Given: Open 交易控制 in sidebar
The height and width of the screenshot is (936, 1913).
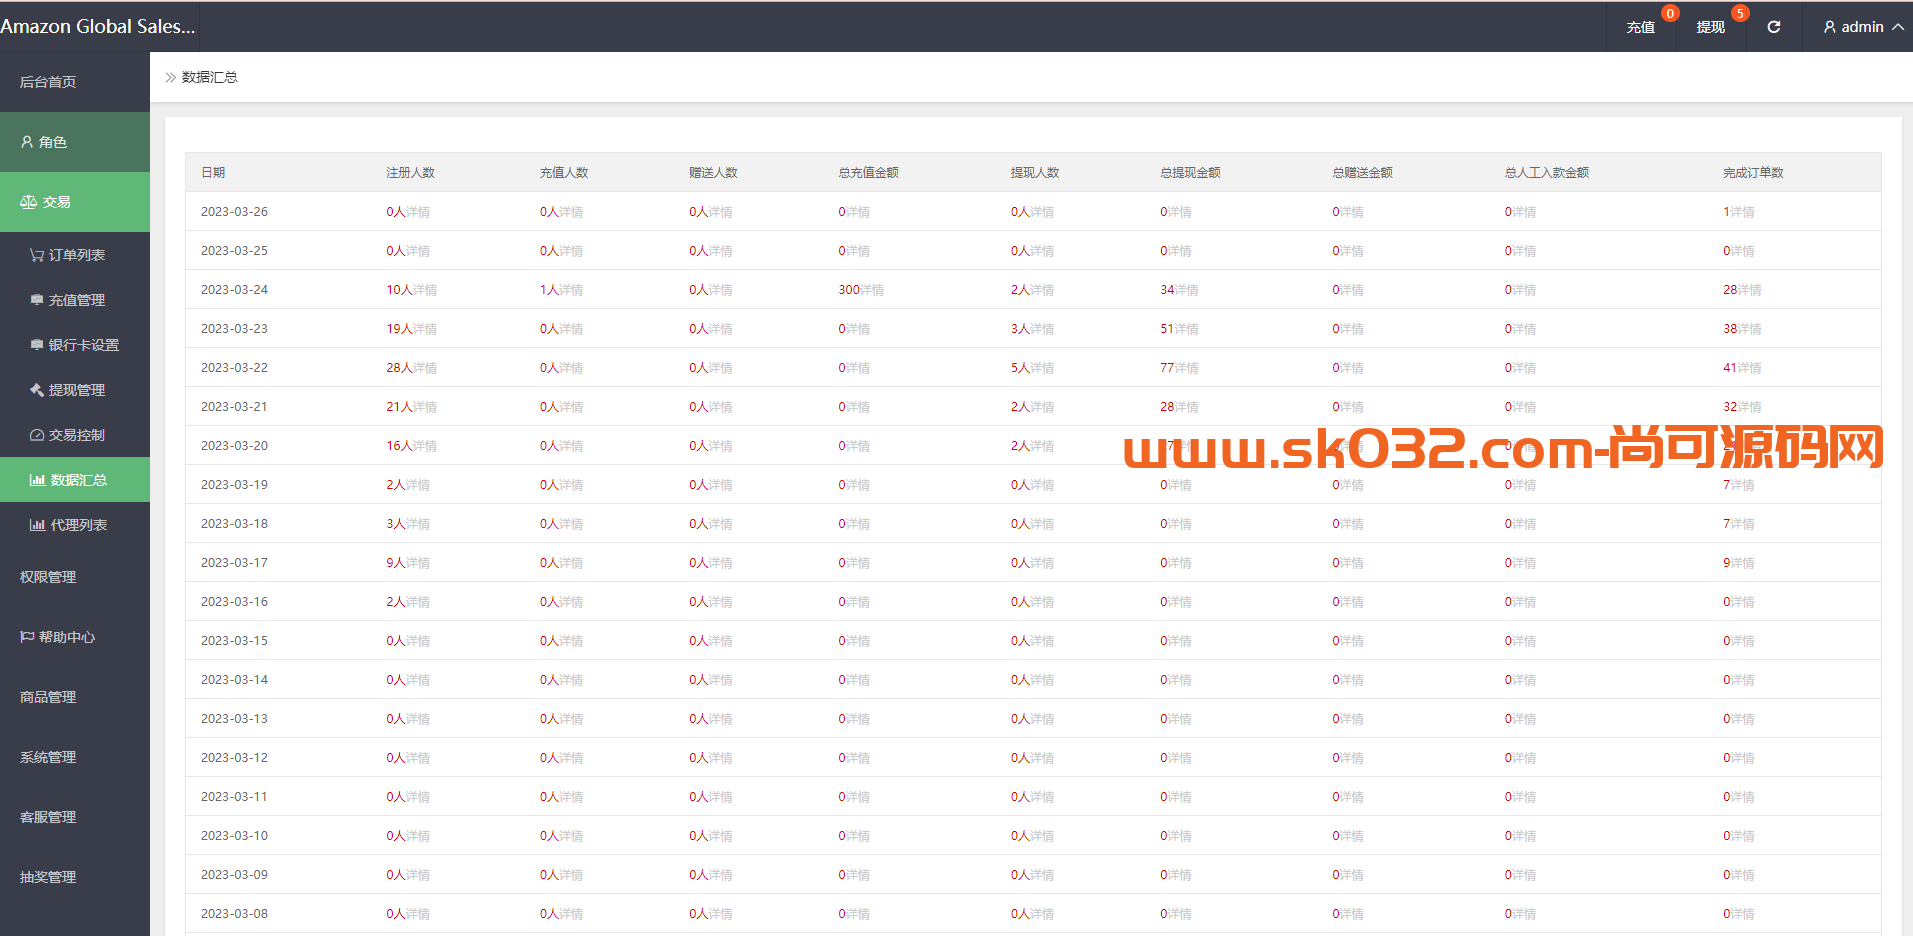Looking at the screenshot, I should (x=75, y=435).
